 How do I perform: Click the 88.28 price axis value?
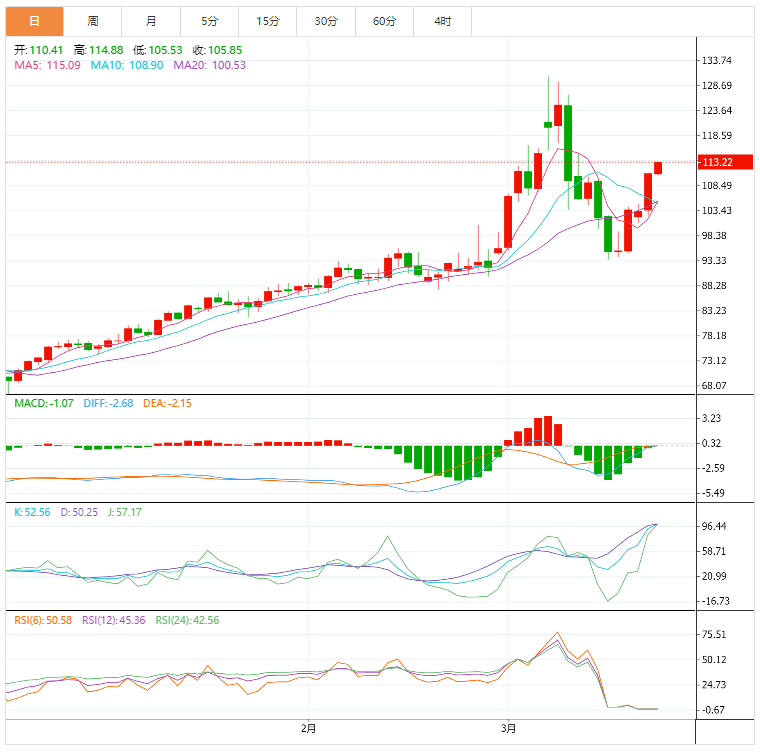coord(714,286)
